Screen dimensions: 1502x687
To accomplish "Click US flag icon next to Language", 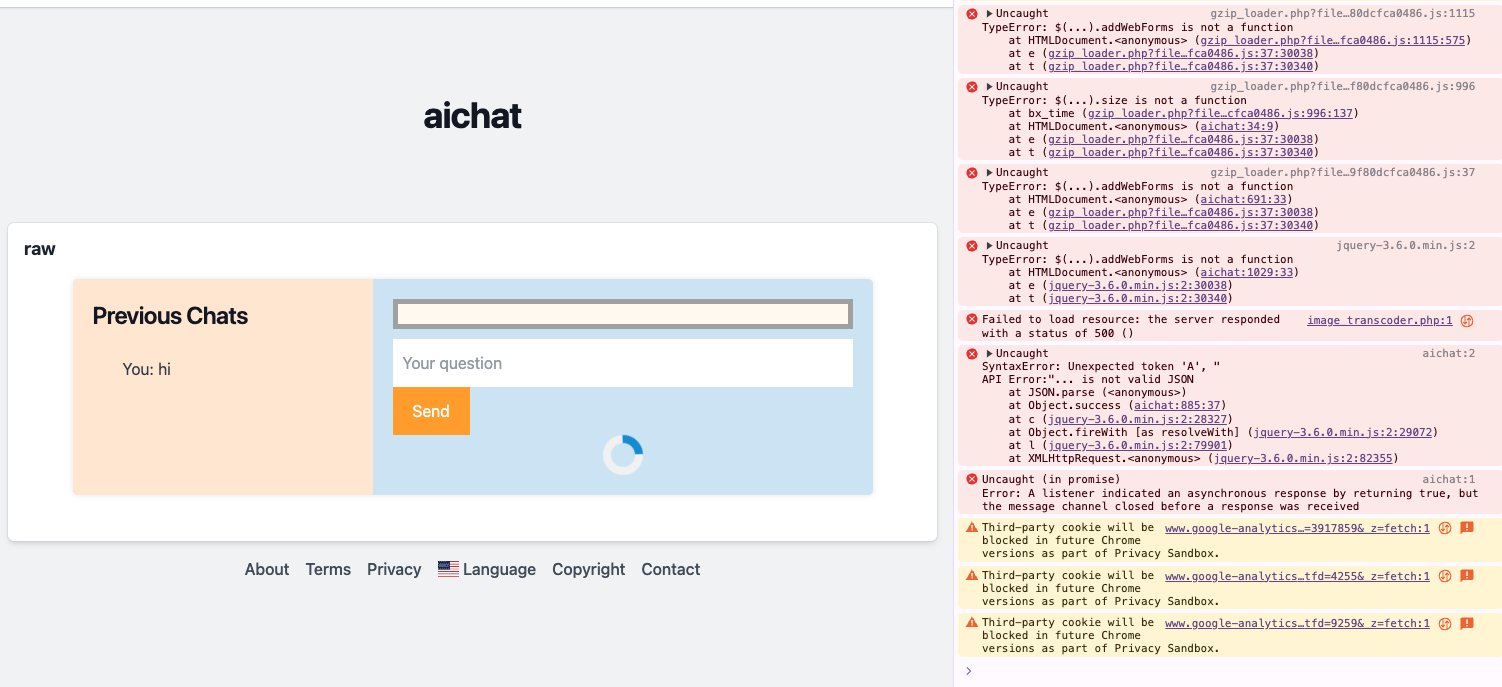I will pos(448,569).
